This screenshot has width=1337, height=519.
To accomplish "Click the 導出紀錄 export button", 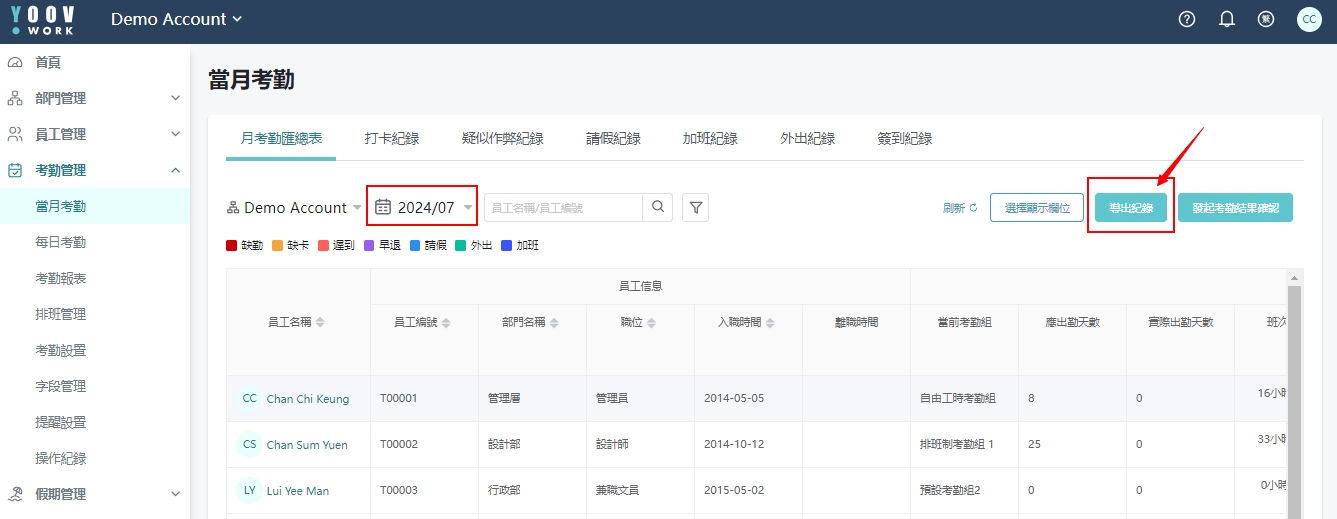I will coord(1131,208).
